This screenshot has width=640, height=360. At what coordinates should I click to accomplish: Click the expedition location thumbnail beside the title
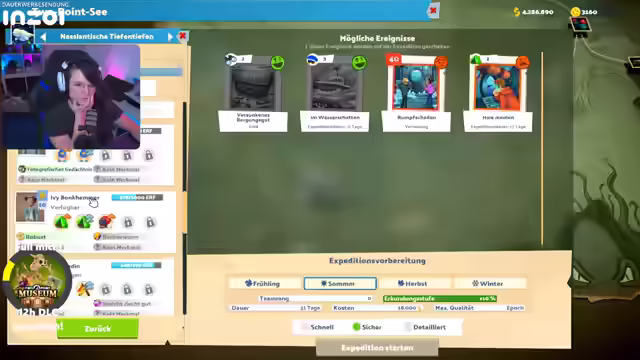22,36
